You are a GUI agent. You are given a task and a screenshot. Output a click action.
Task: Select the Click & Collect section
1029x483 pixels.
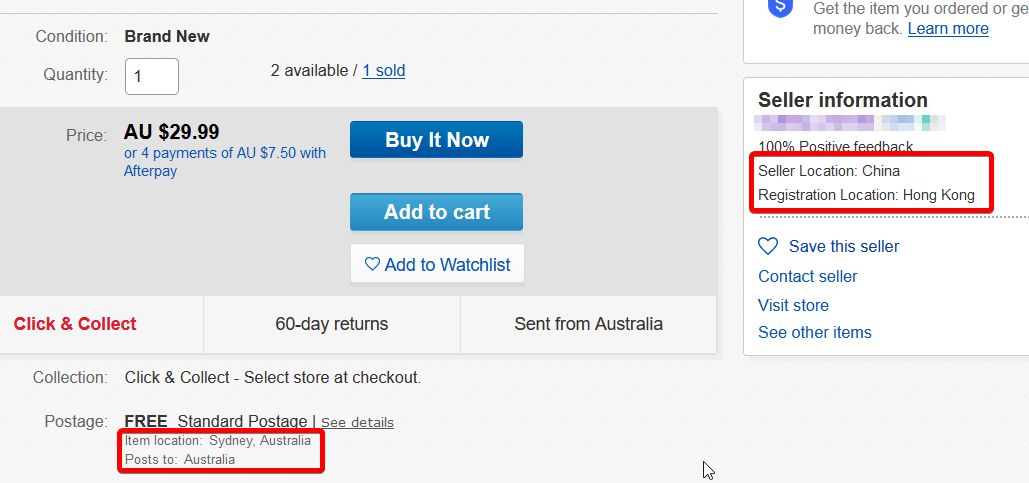[75, 324]
